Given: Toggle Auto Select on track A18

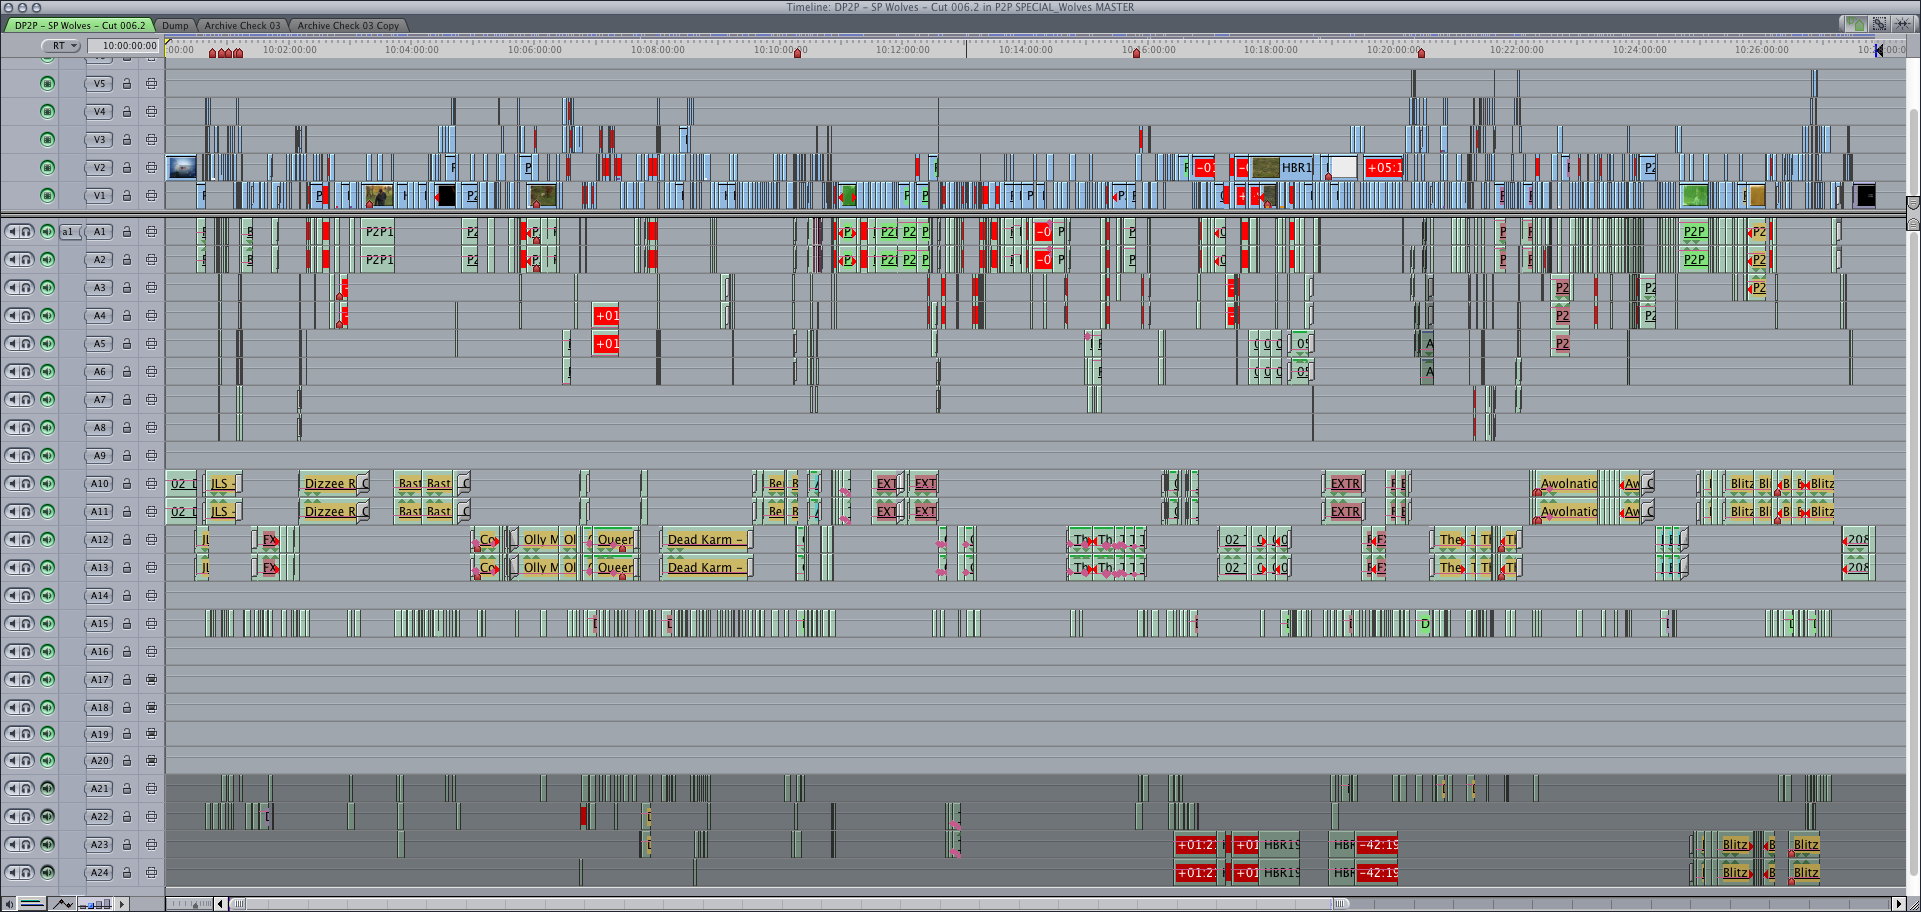Looking at the screenshot, I should click(151, 707).
